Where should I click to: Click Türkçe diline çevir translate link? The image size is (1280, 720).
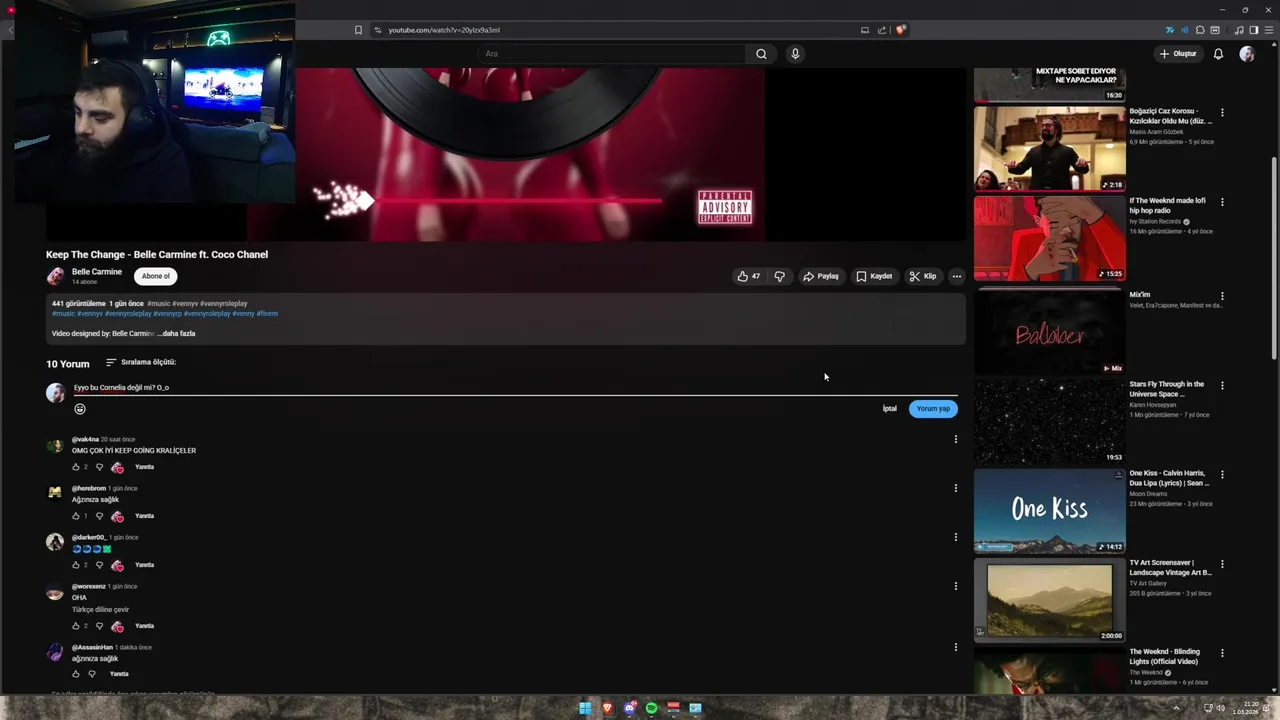pyautogui.click(x=100, y=609)
